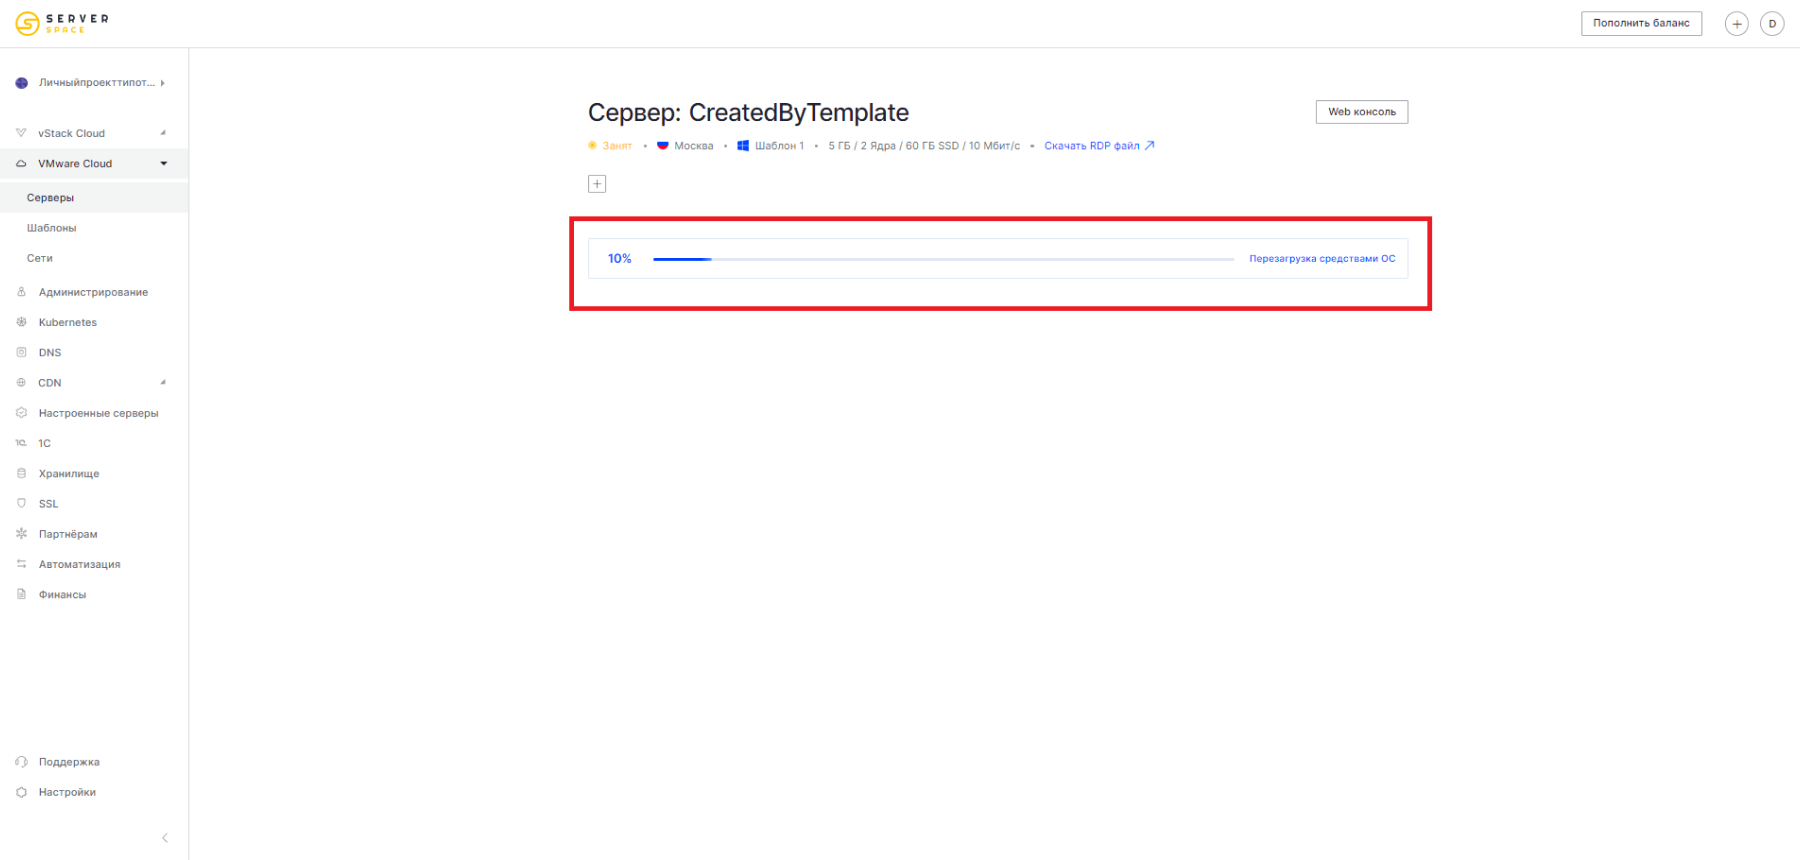Open the plus create menu in header
Viewport: 1800px width, 860px height.
[1737, 24]
